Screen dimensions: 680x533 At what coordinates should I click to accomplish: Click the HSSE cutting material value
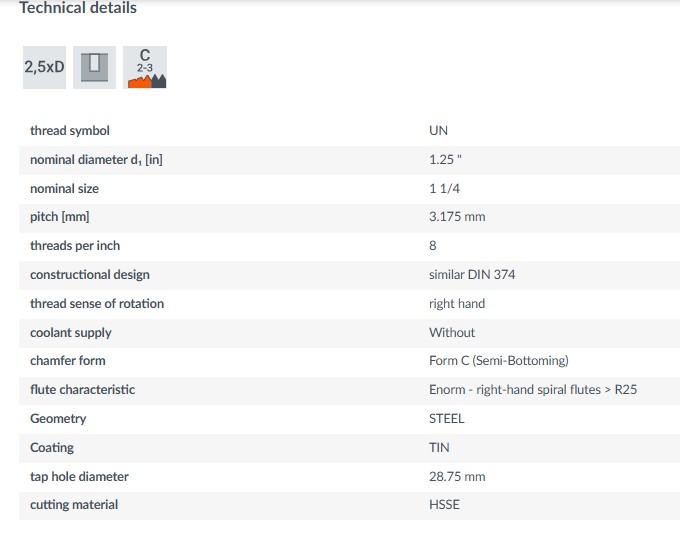pos(444,505)
